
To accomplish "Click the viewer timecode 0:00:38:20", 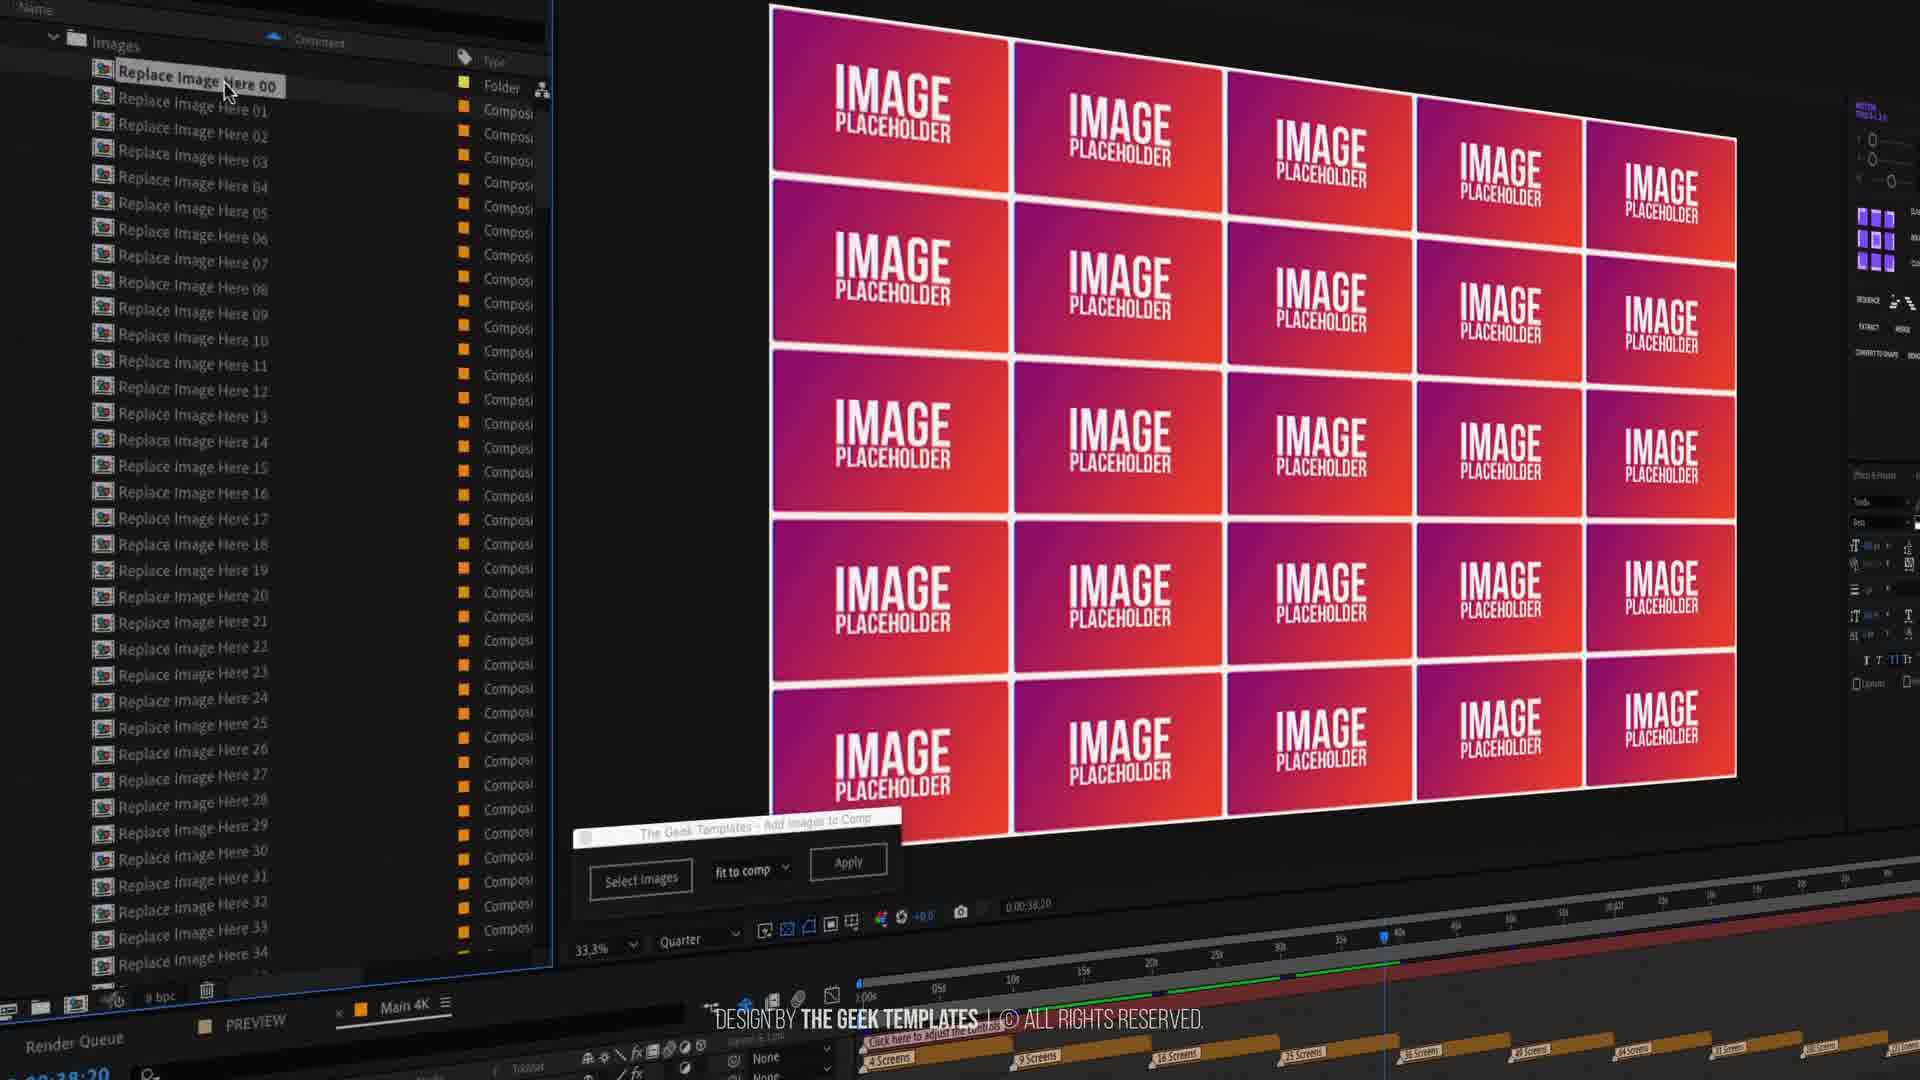I will tap(1028, 905).
